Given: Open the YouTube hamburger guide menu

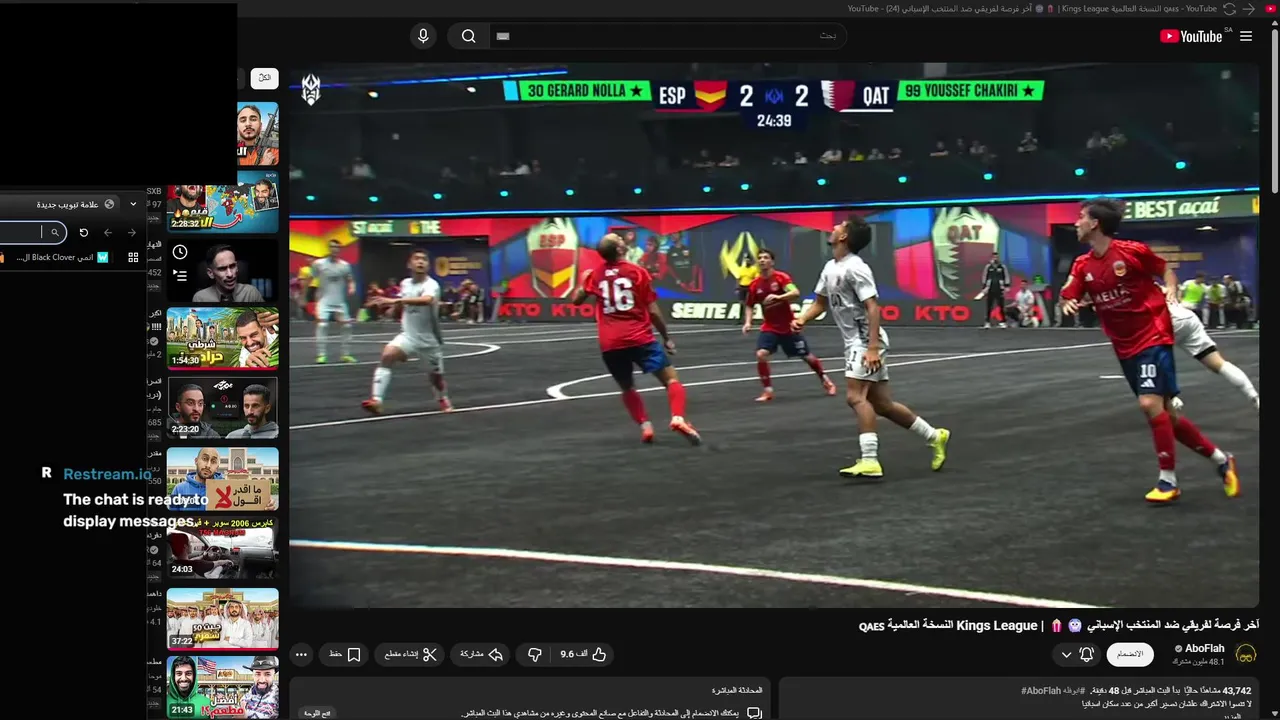Looking at the screenshot, I should coord(1245,36).
